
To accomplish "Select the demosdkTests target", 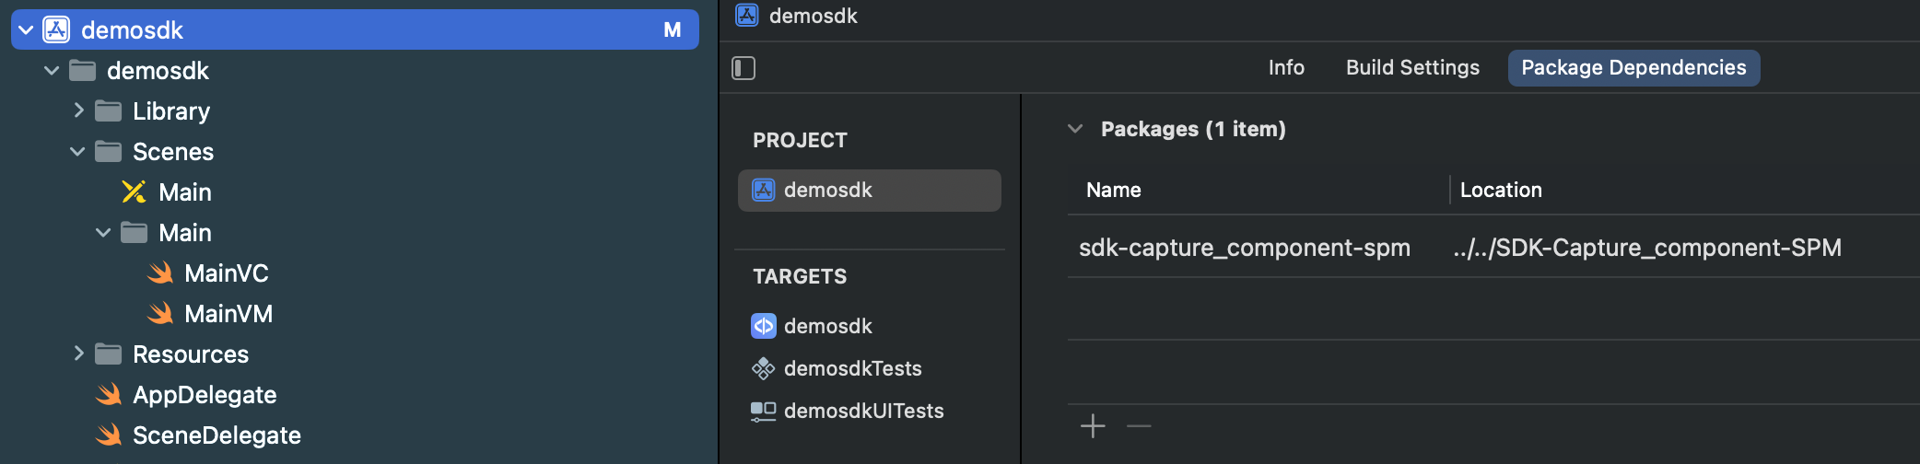I will click(x=837, y=369).
